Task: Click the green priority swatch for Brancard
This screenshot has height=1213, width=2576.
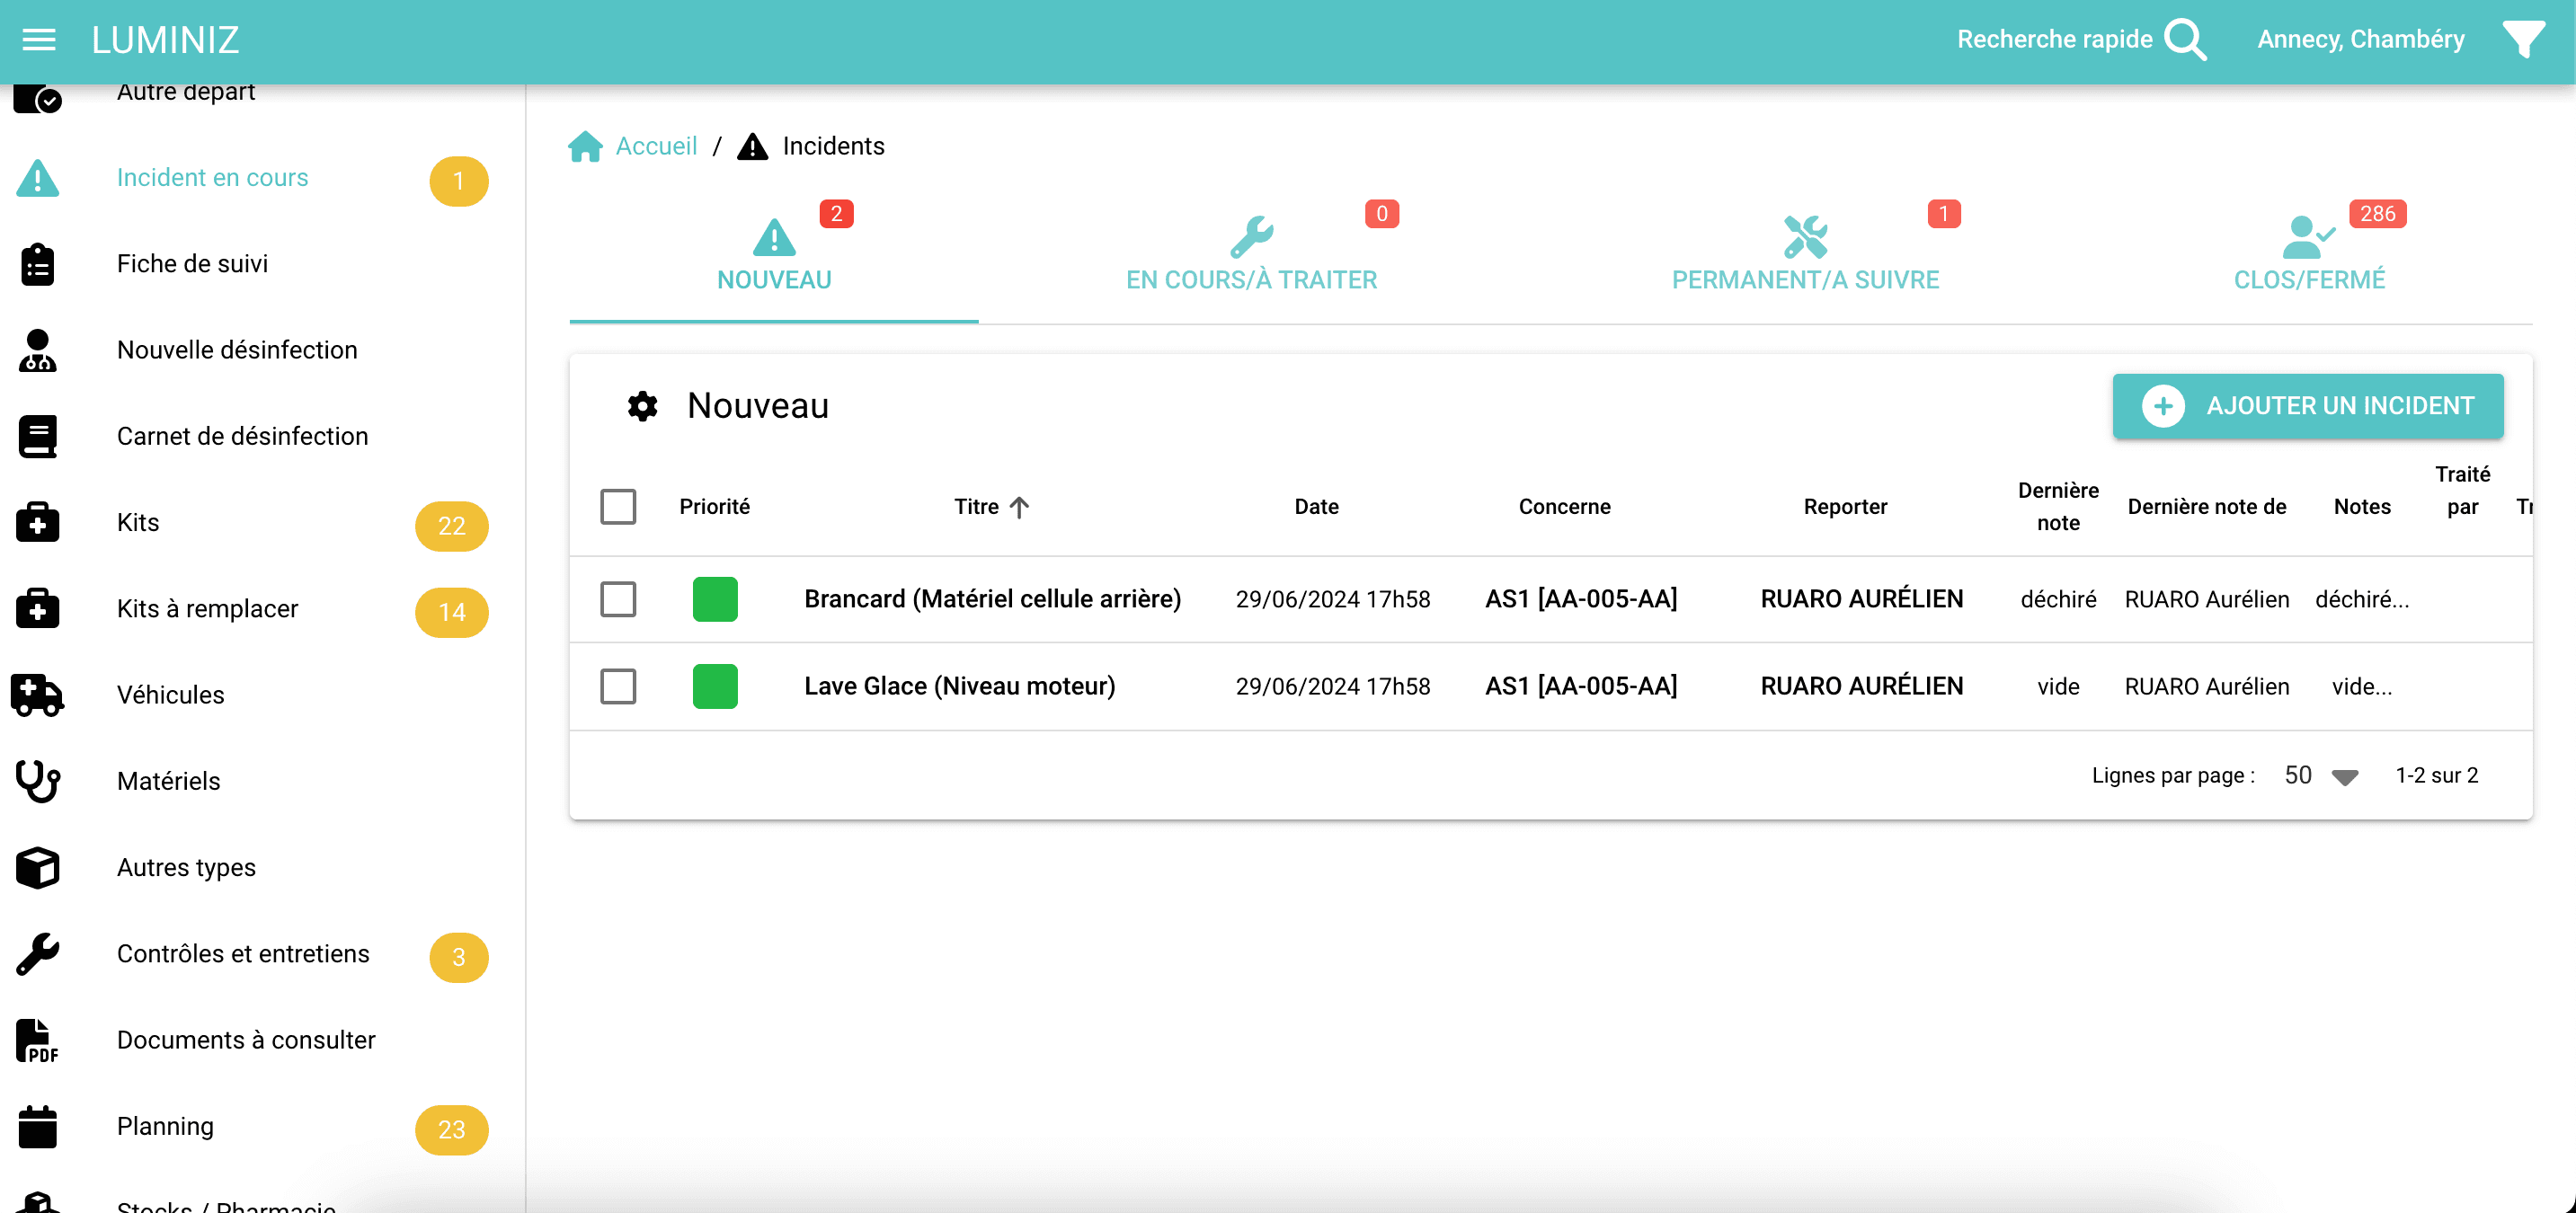Action: 714,599
